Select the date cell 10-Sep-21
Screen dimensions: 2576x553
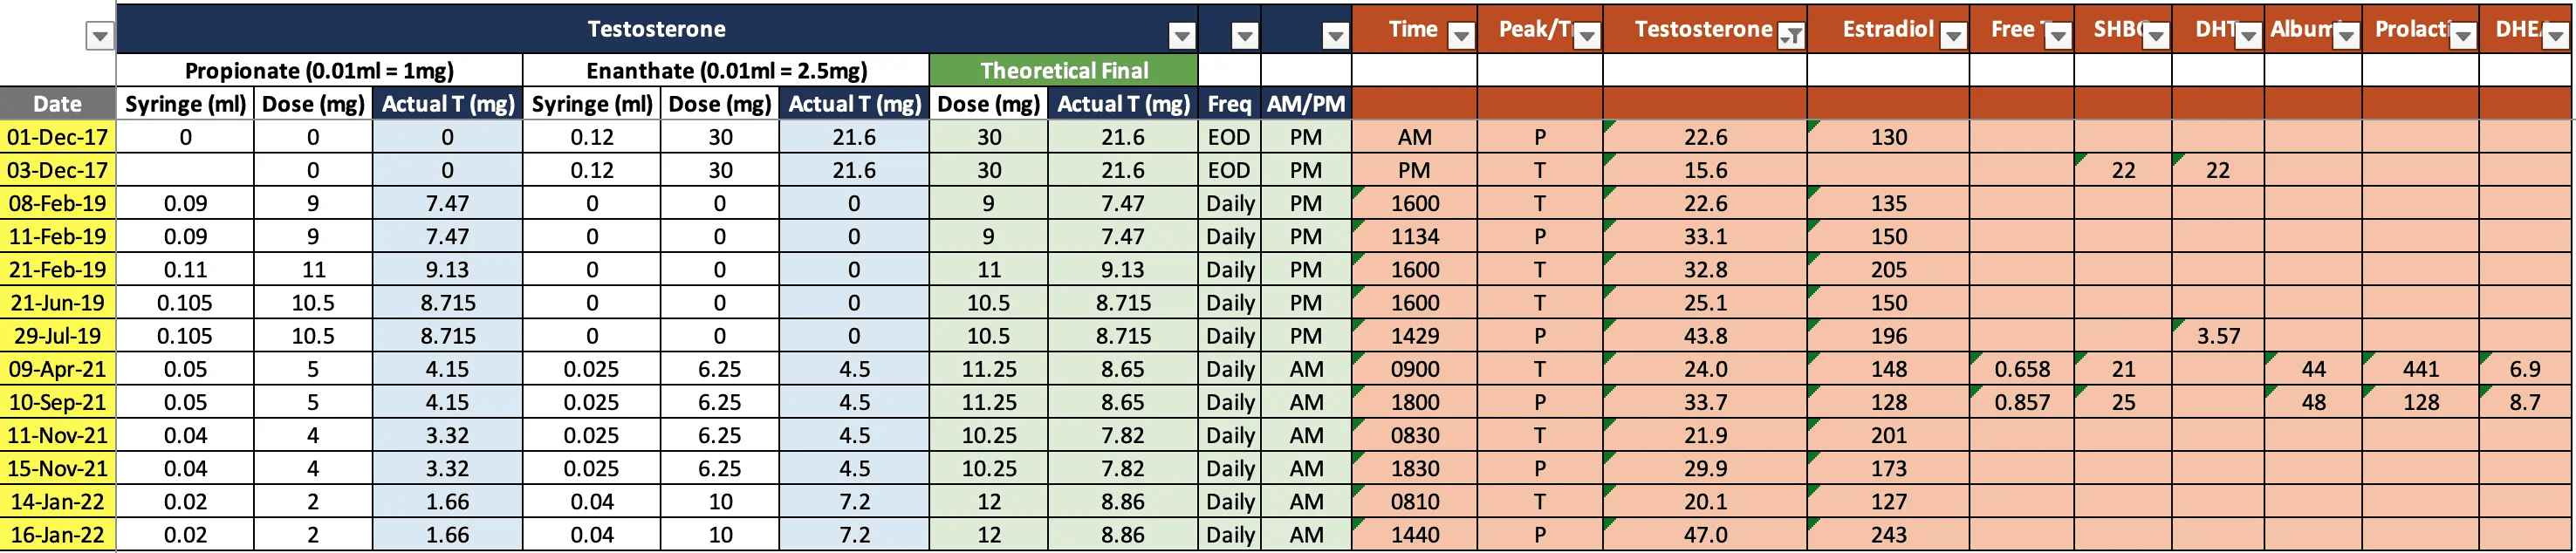pyautogui.click(x=58, y=402)
